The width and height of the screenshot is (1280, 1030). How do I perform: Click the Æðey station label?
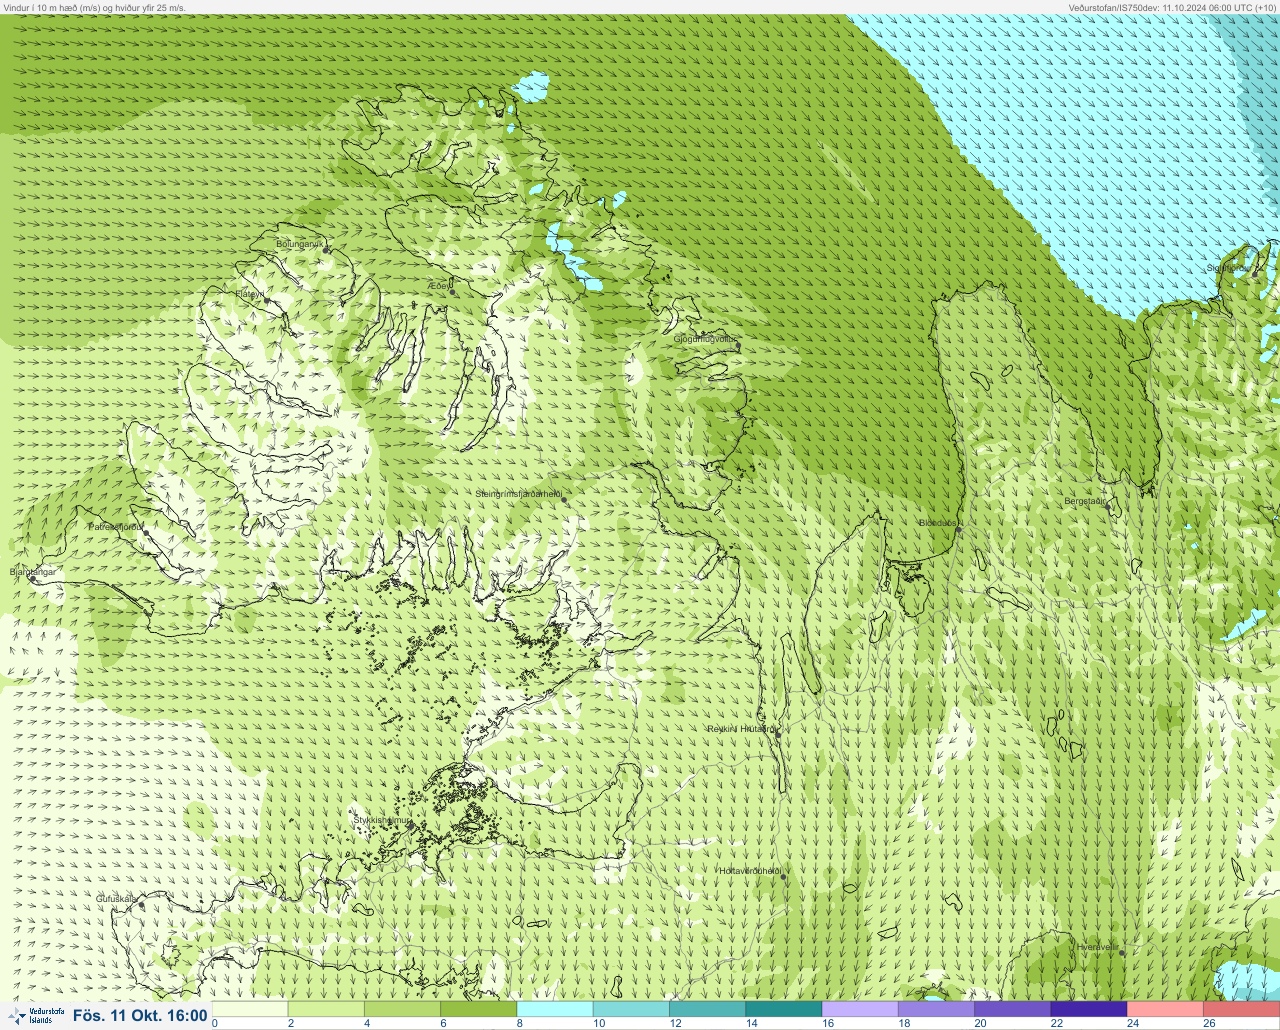tap(438, 286)
